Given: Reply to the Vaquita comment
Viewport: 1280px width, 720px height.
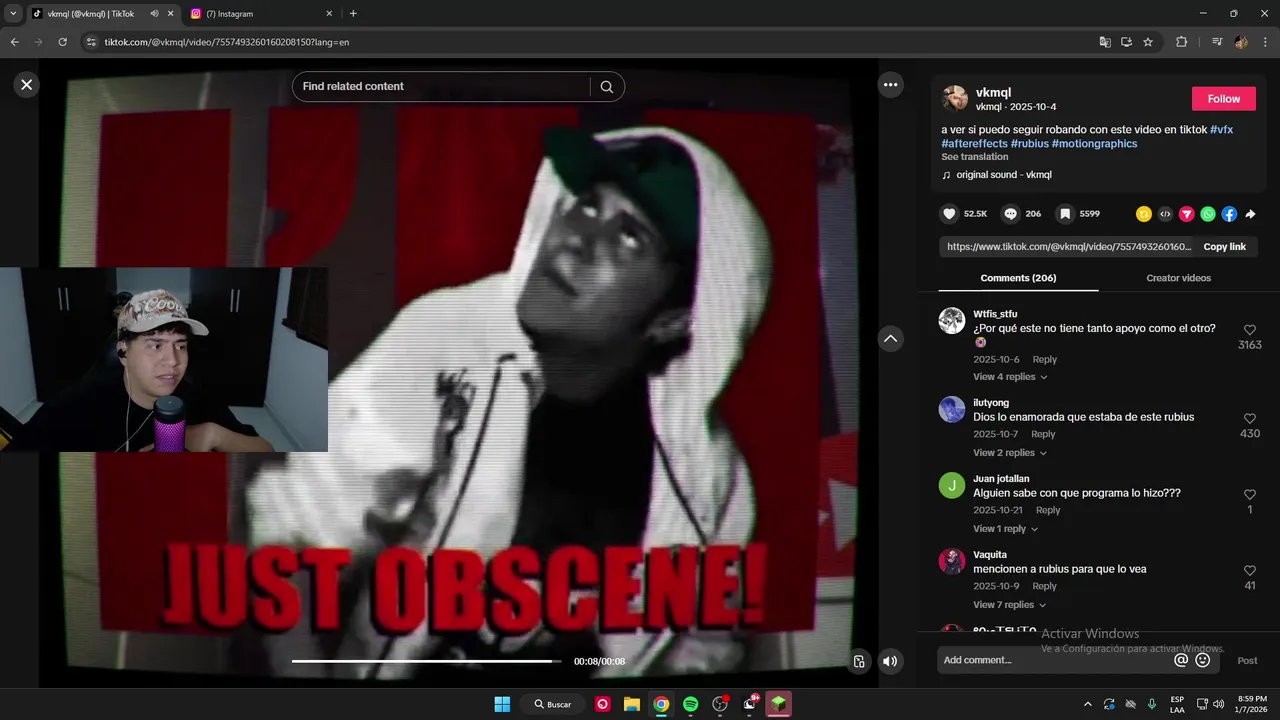Looking at the screenshot, I should [1044, 586].
